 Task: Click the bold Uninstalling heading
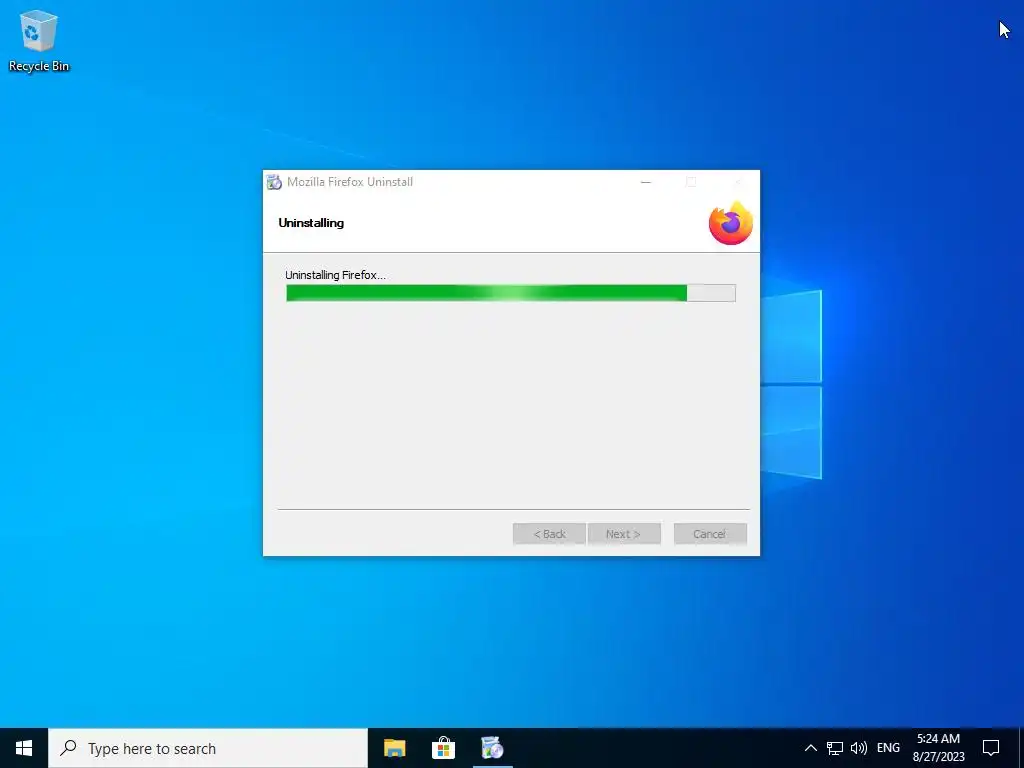pos(311,223)
